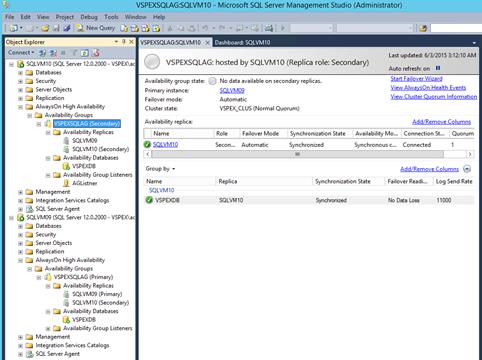Click the dashboard health status circle icon
Viewport: 482px width, 360px height.
point(152,62)
